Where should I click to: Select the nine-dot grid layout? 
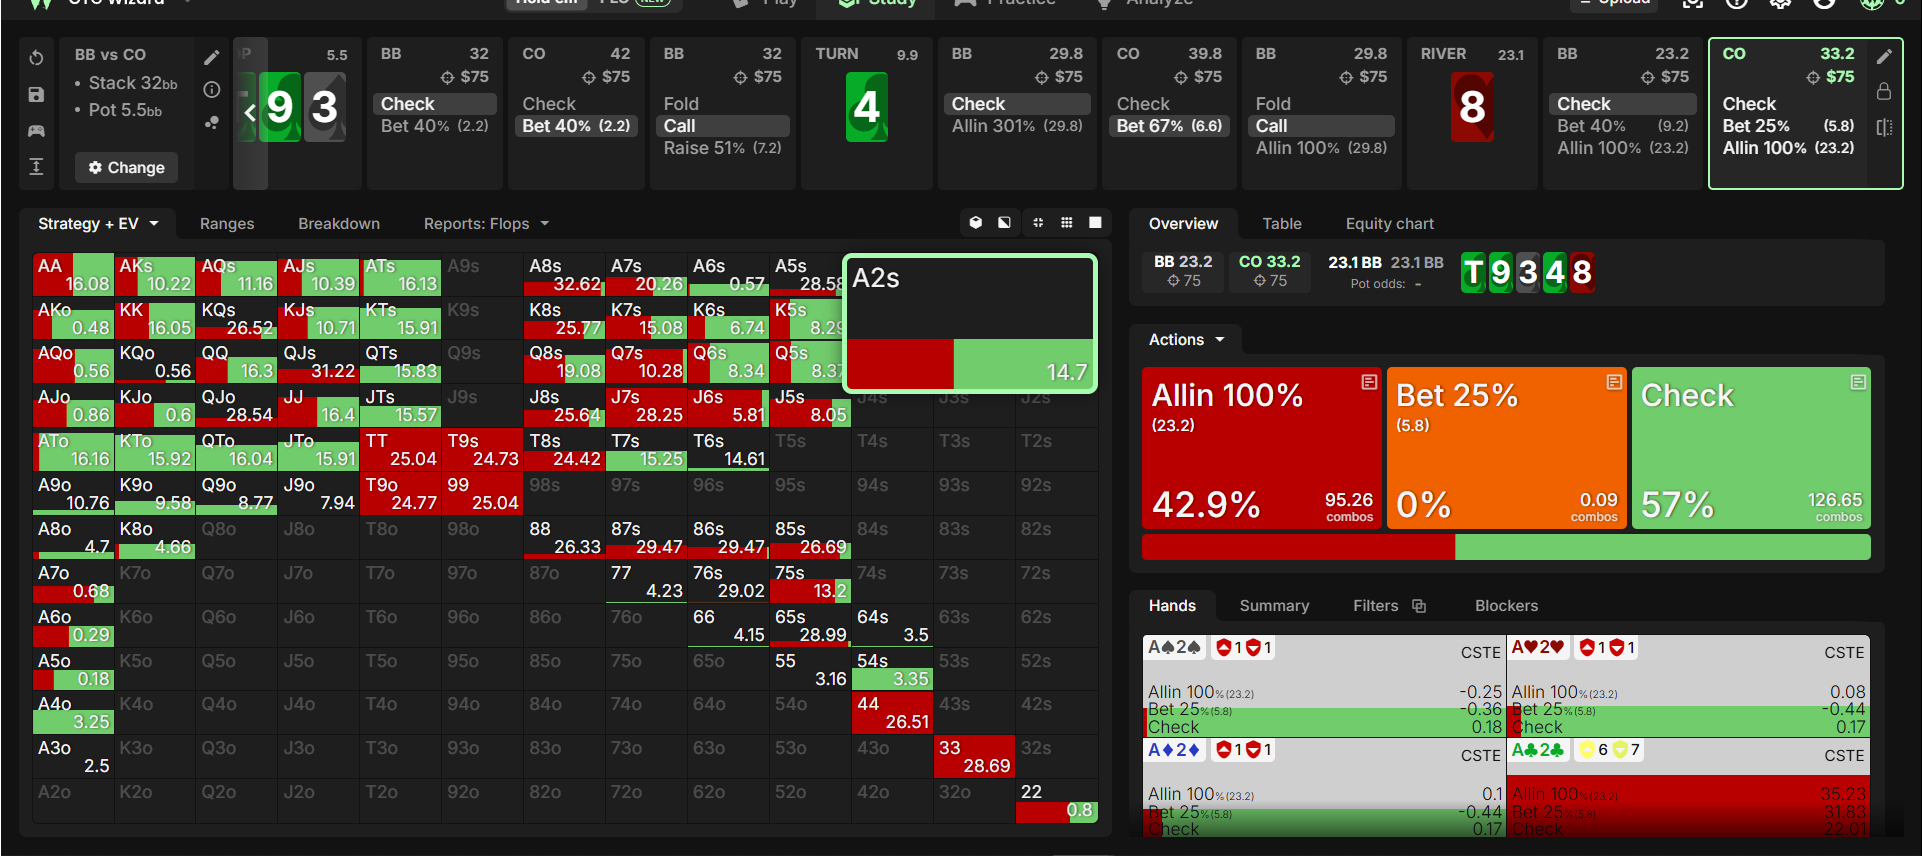1067,223
